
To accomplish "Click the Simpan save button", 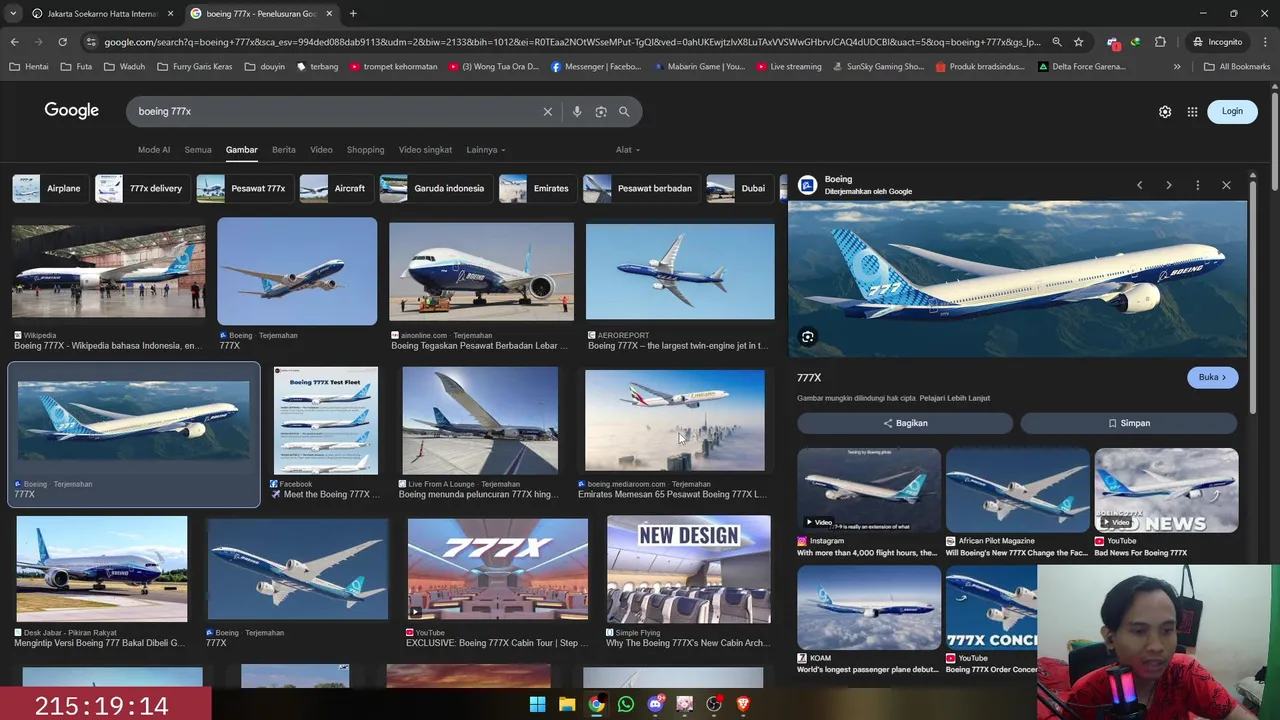I will 1129,423.
